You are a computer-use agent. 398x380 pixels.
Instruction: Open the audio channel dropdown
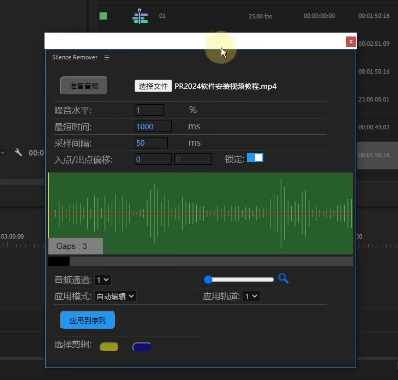103,280
